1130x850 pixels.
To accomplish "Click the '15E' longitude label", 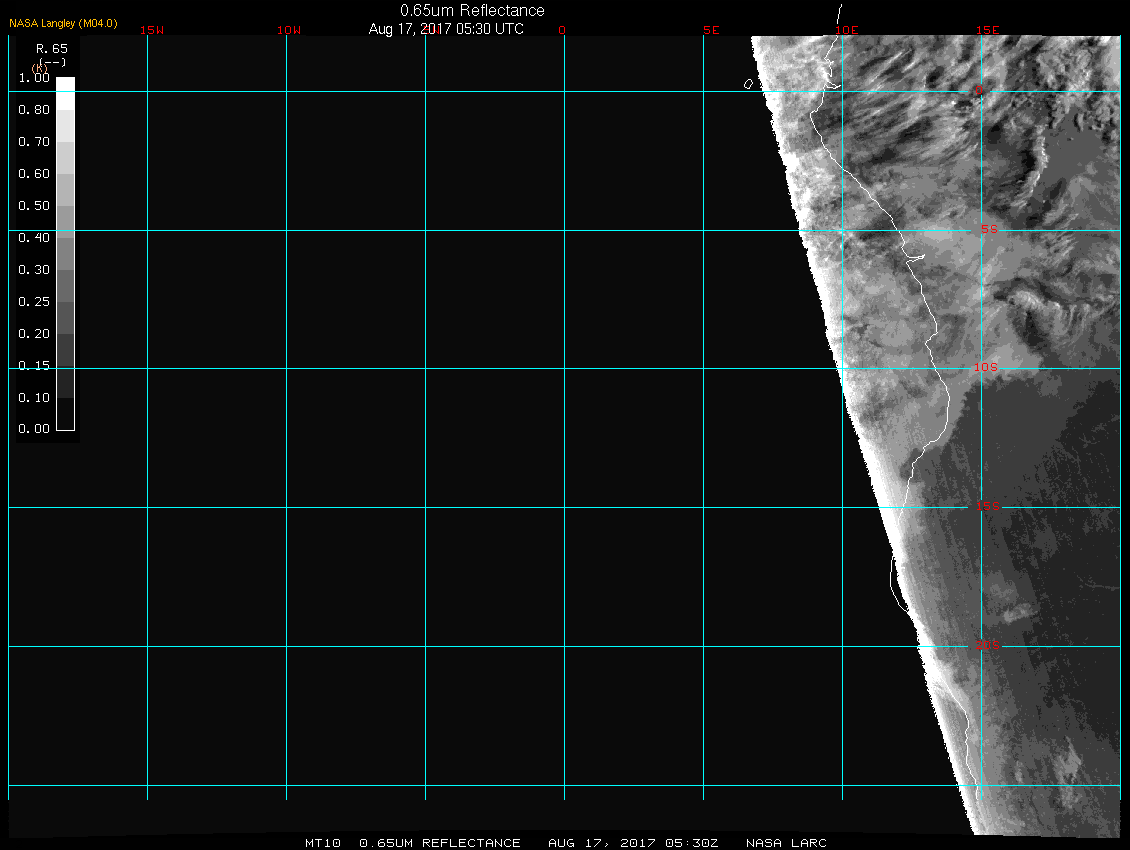I will point(988,30).
